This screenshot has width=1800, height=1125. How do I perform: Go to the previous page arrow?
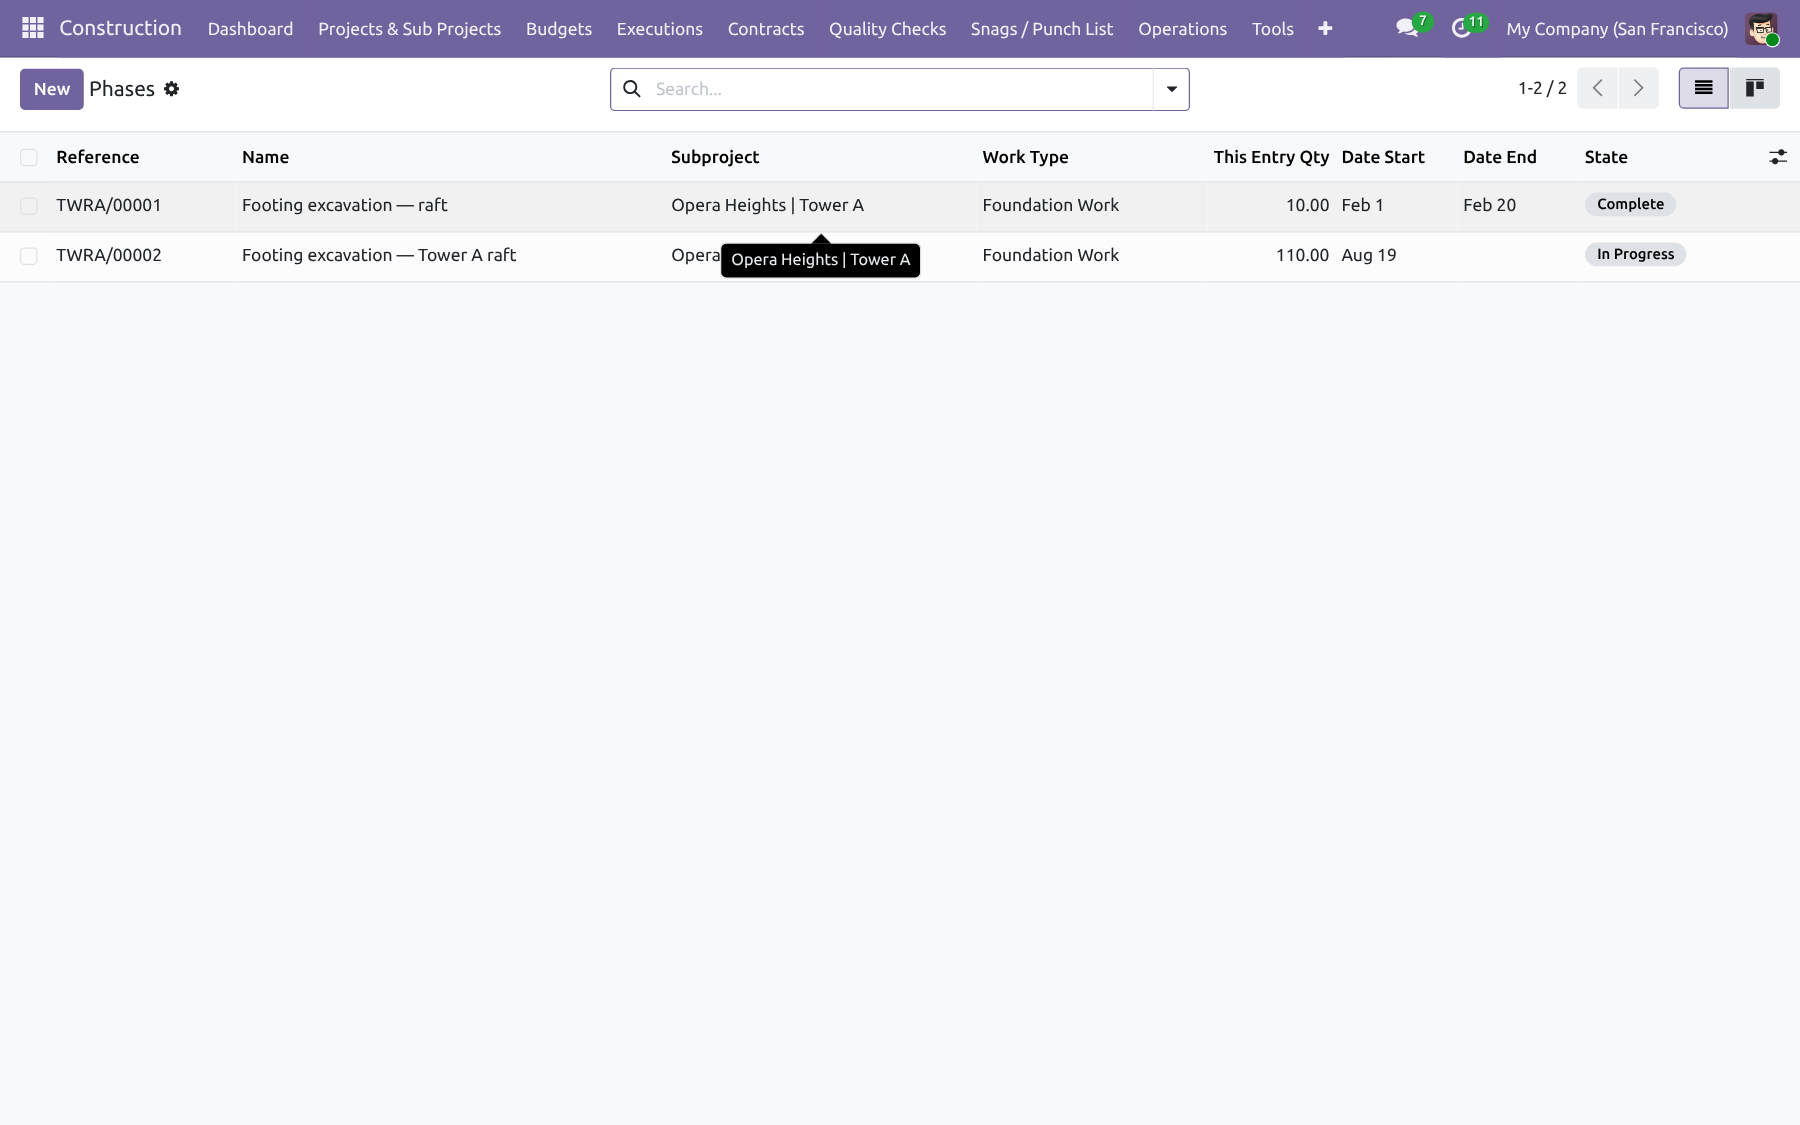(x=1598, y=88)
